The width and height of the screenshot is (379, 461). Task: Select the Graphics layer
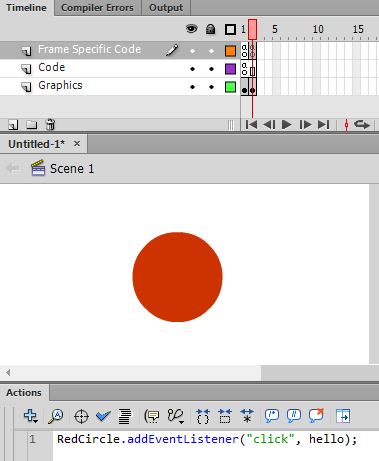tap(60, 85)
